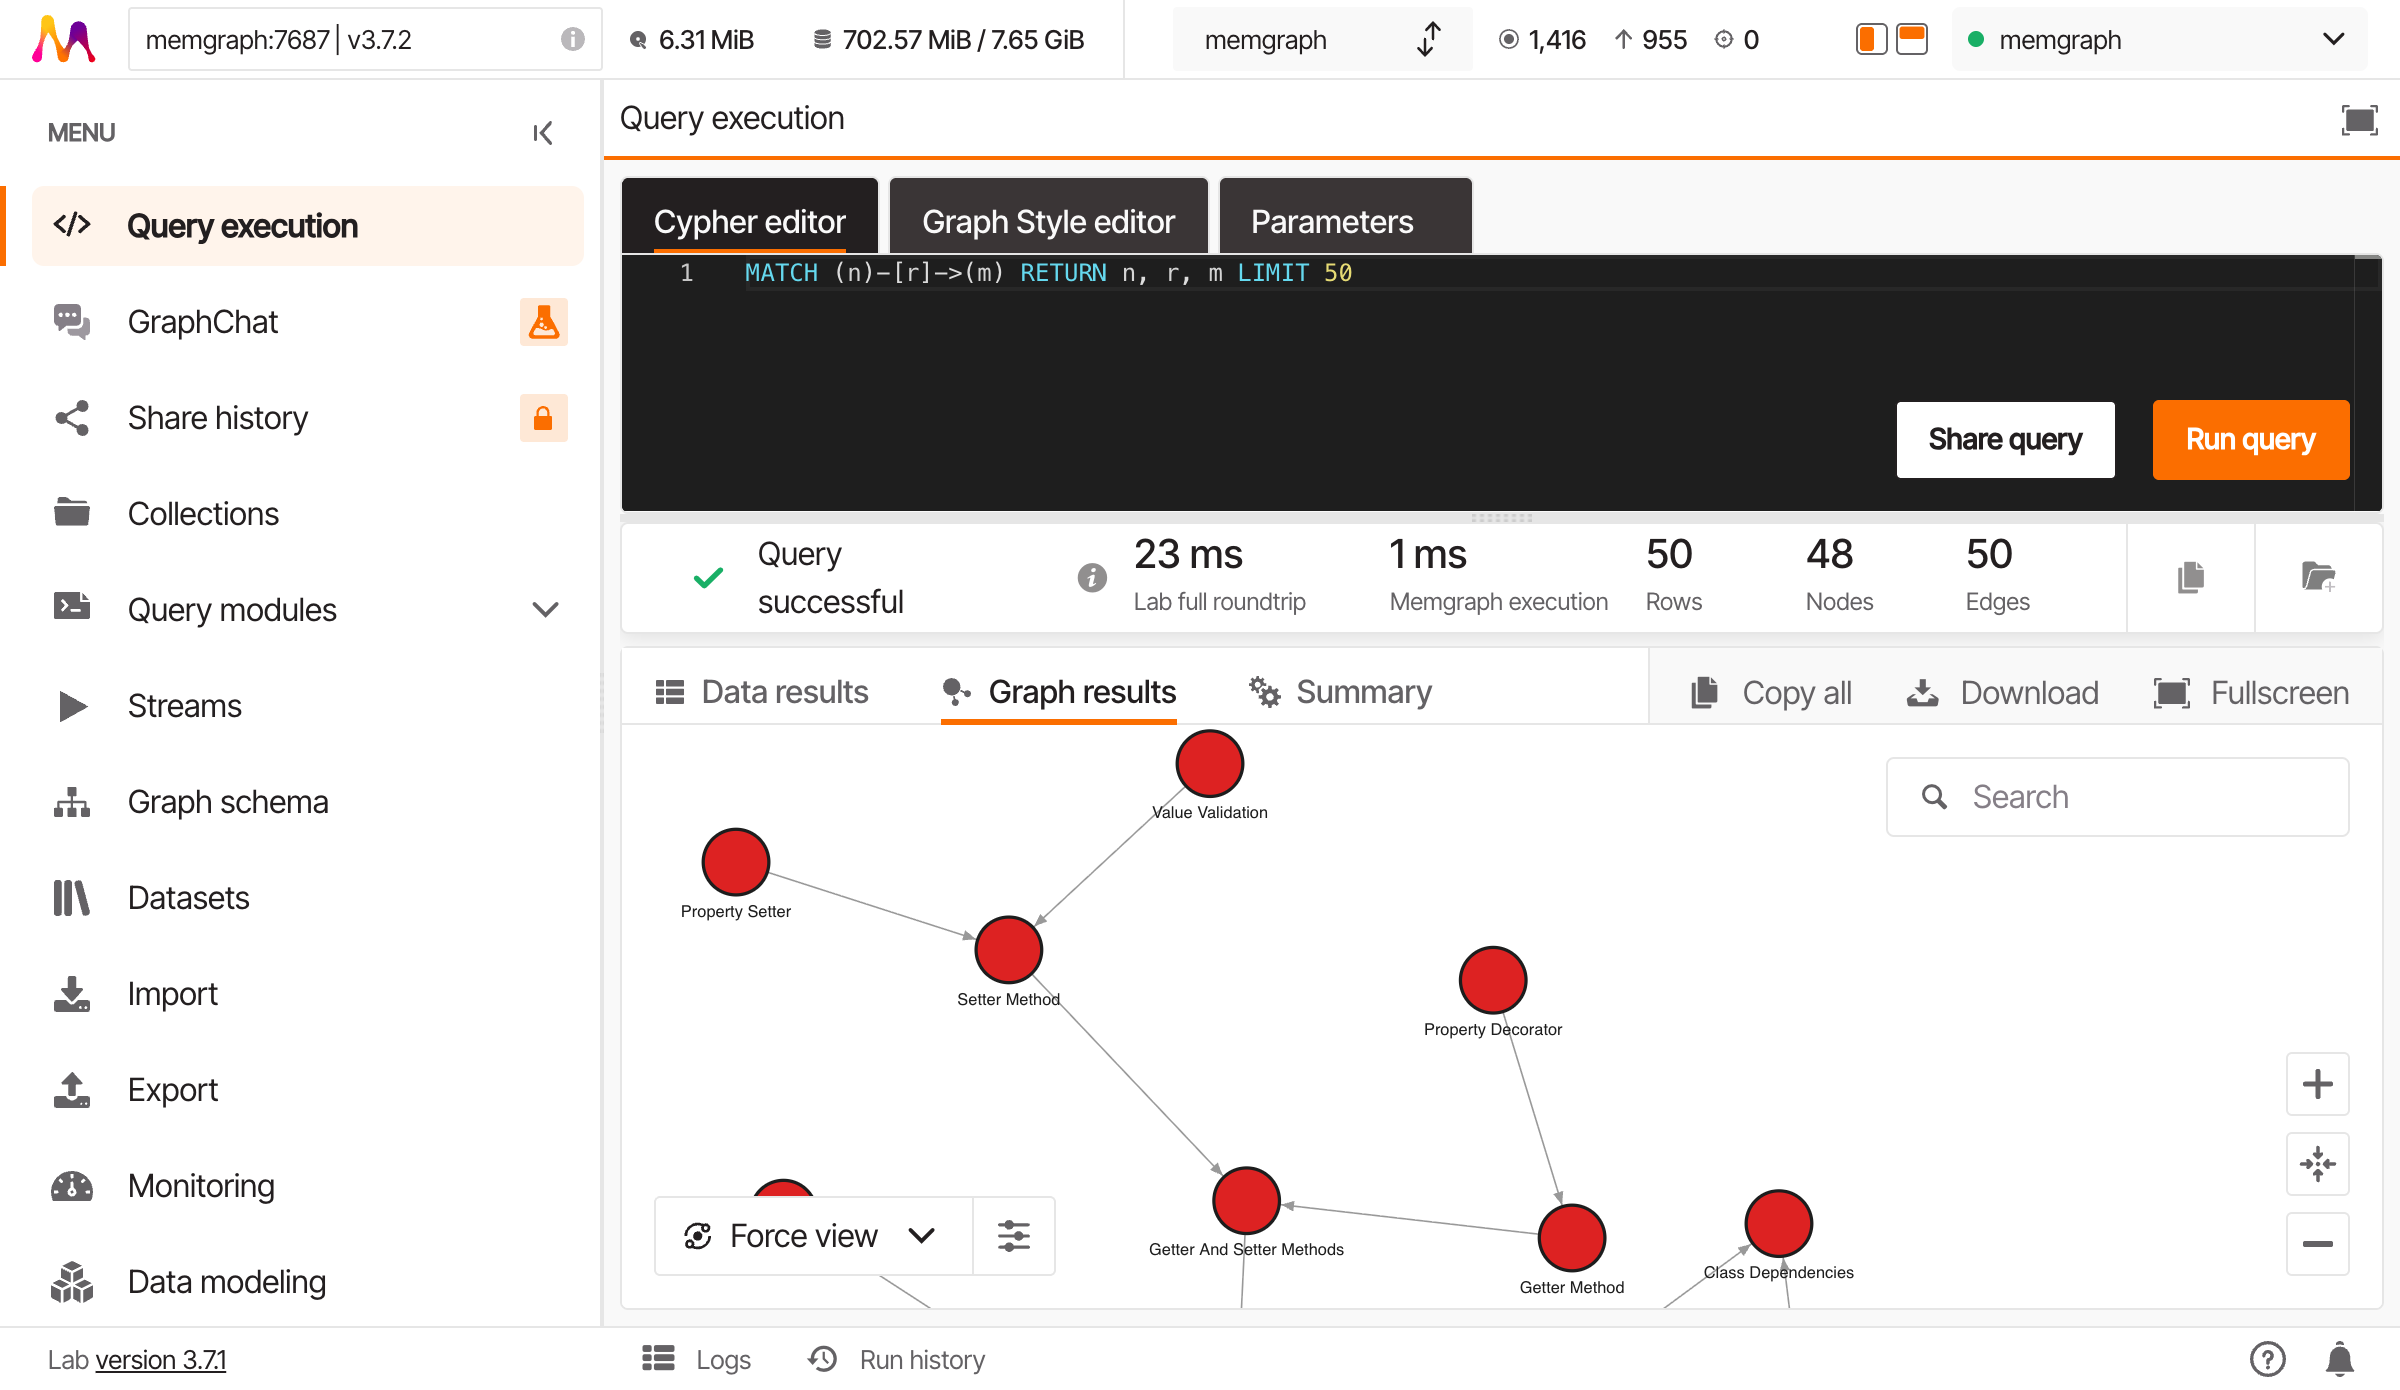Click the Share query button
The width and height of the screenshot is (2400, 1390).
coord(2005,439)
